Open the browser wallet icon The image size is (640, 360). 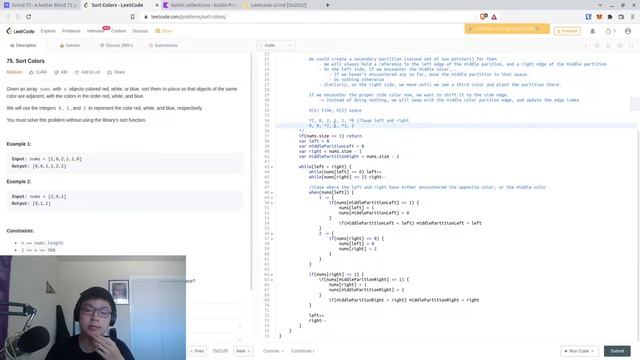click(x=621, y=17)
